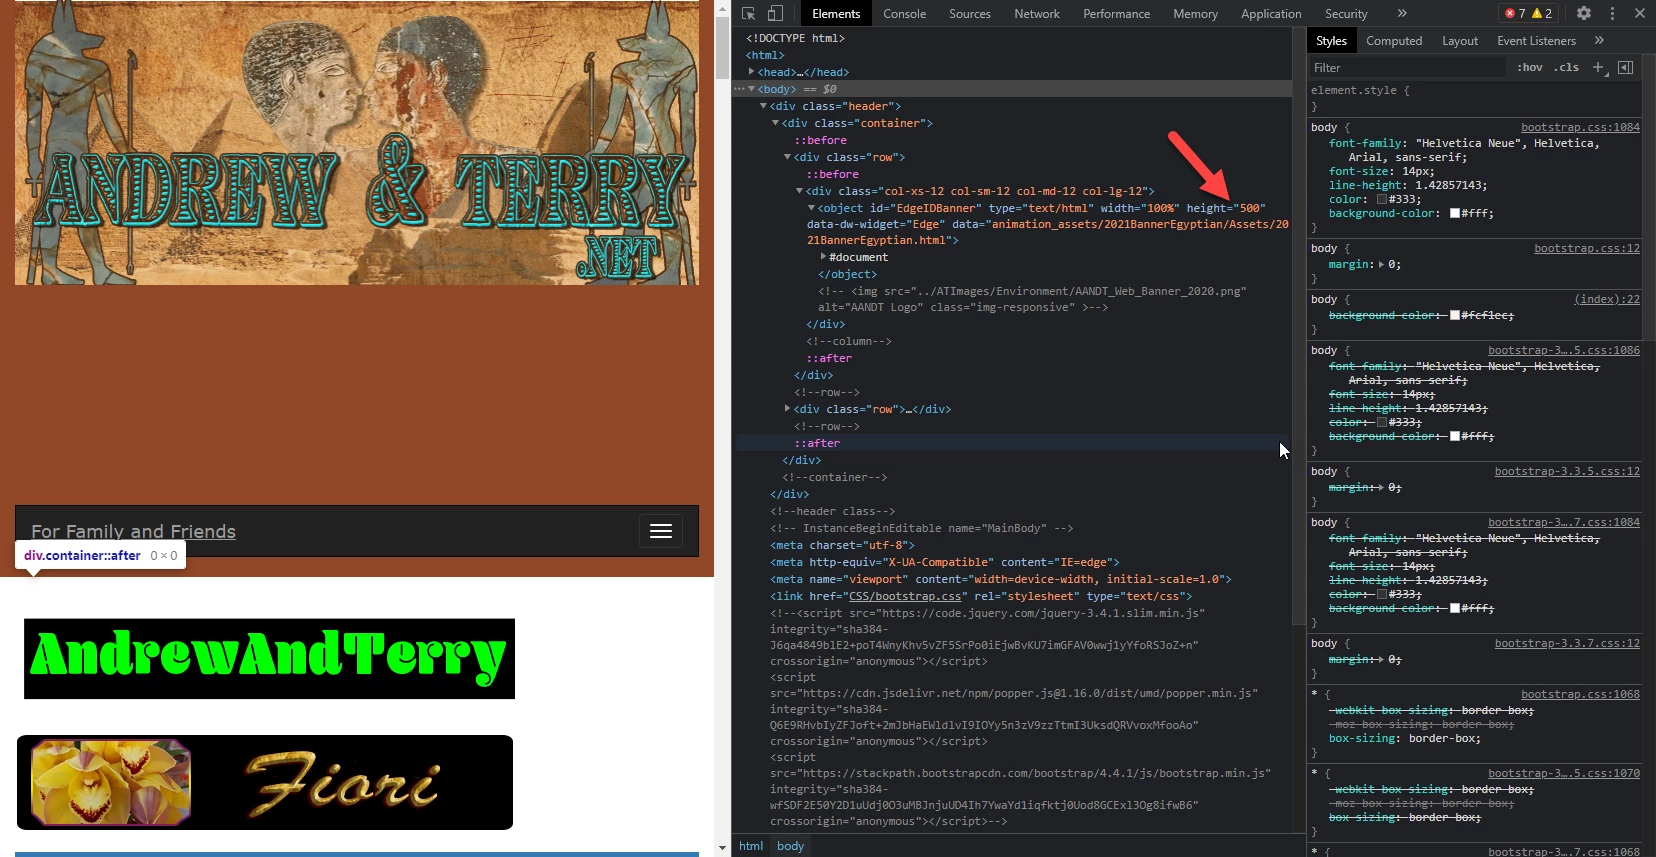The height and width of the screenshot is (857, 1656).
Task: Click the Styles filter input field
Action: point(1408,67)
